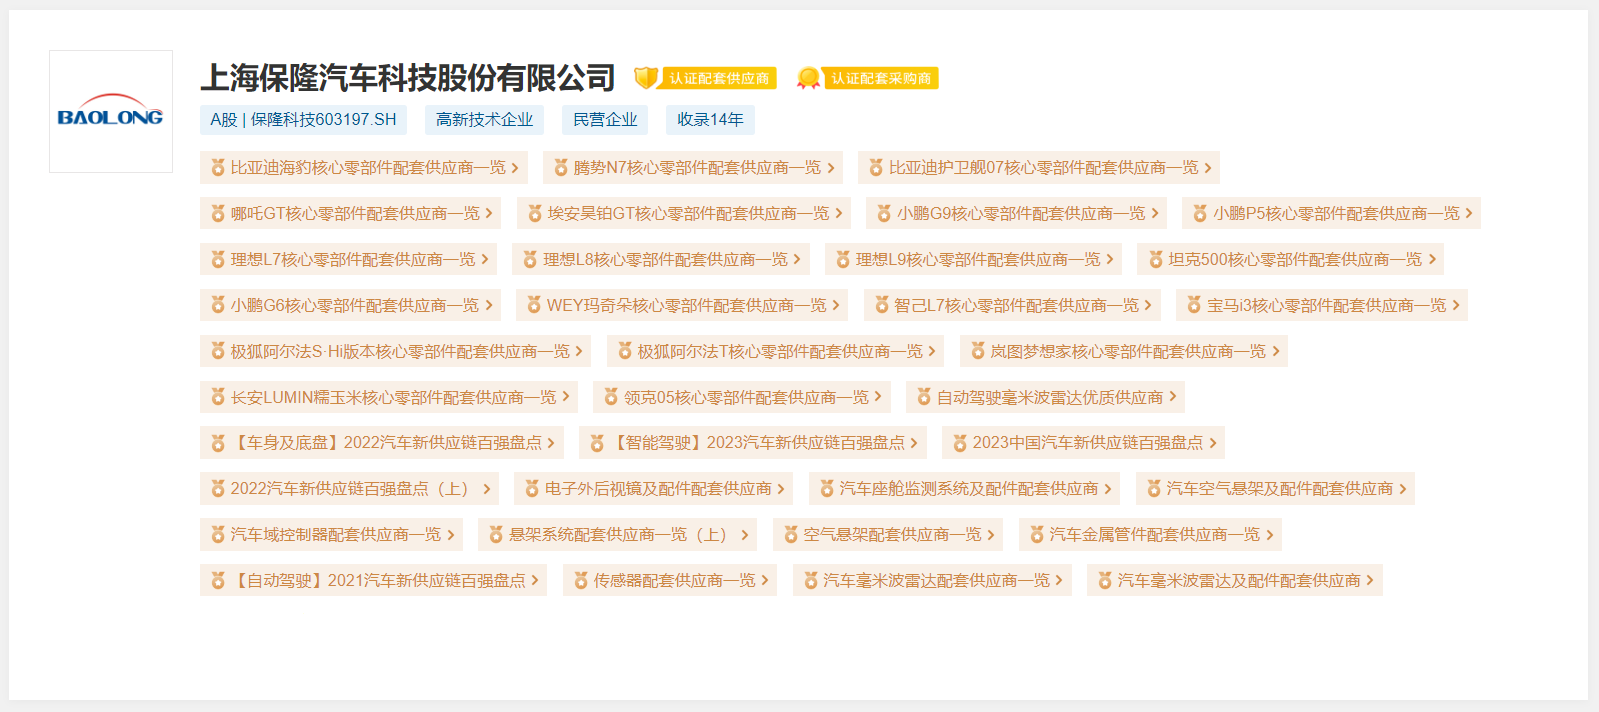Click medal icon beside 极狐阿尔法T核心零部件

click(x=625, y=351)
